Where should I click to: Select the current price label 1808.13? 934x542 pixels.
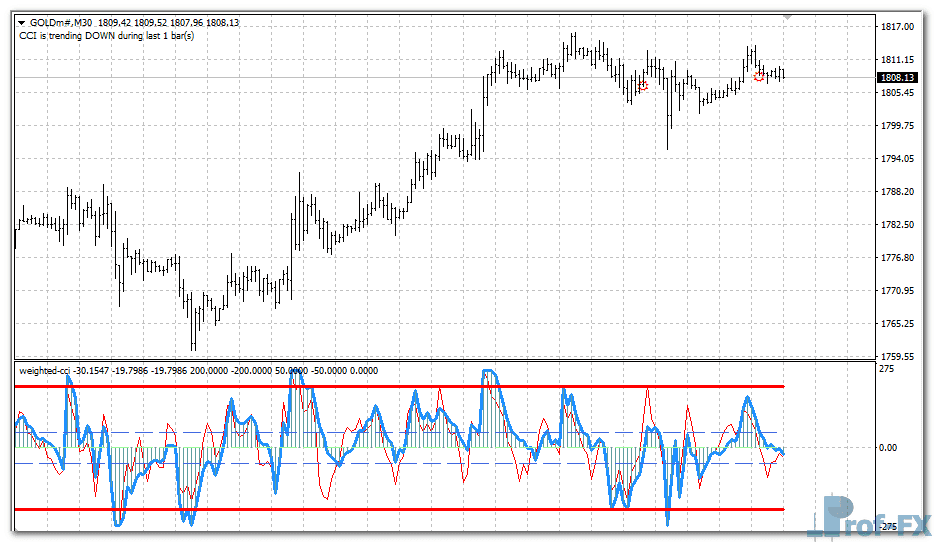pos(897,77)
